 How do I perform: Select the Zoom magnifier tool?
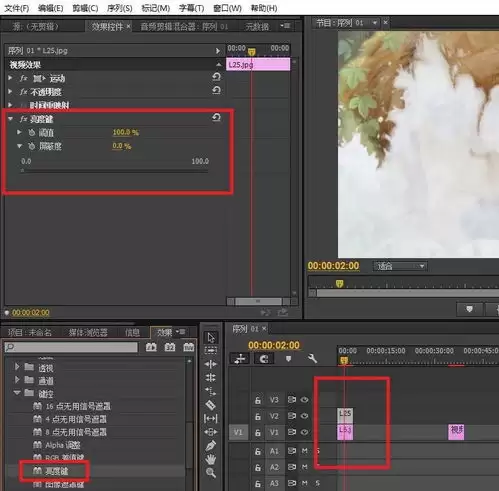tap(211, 473)
